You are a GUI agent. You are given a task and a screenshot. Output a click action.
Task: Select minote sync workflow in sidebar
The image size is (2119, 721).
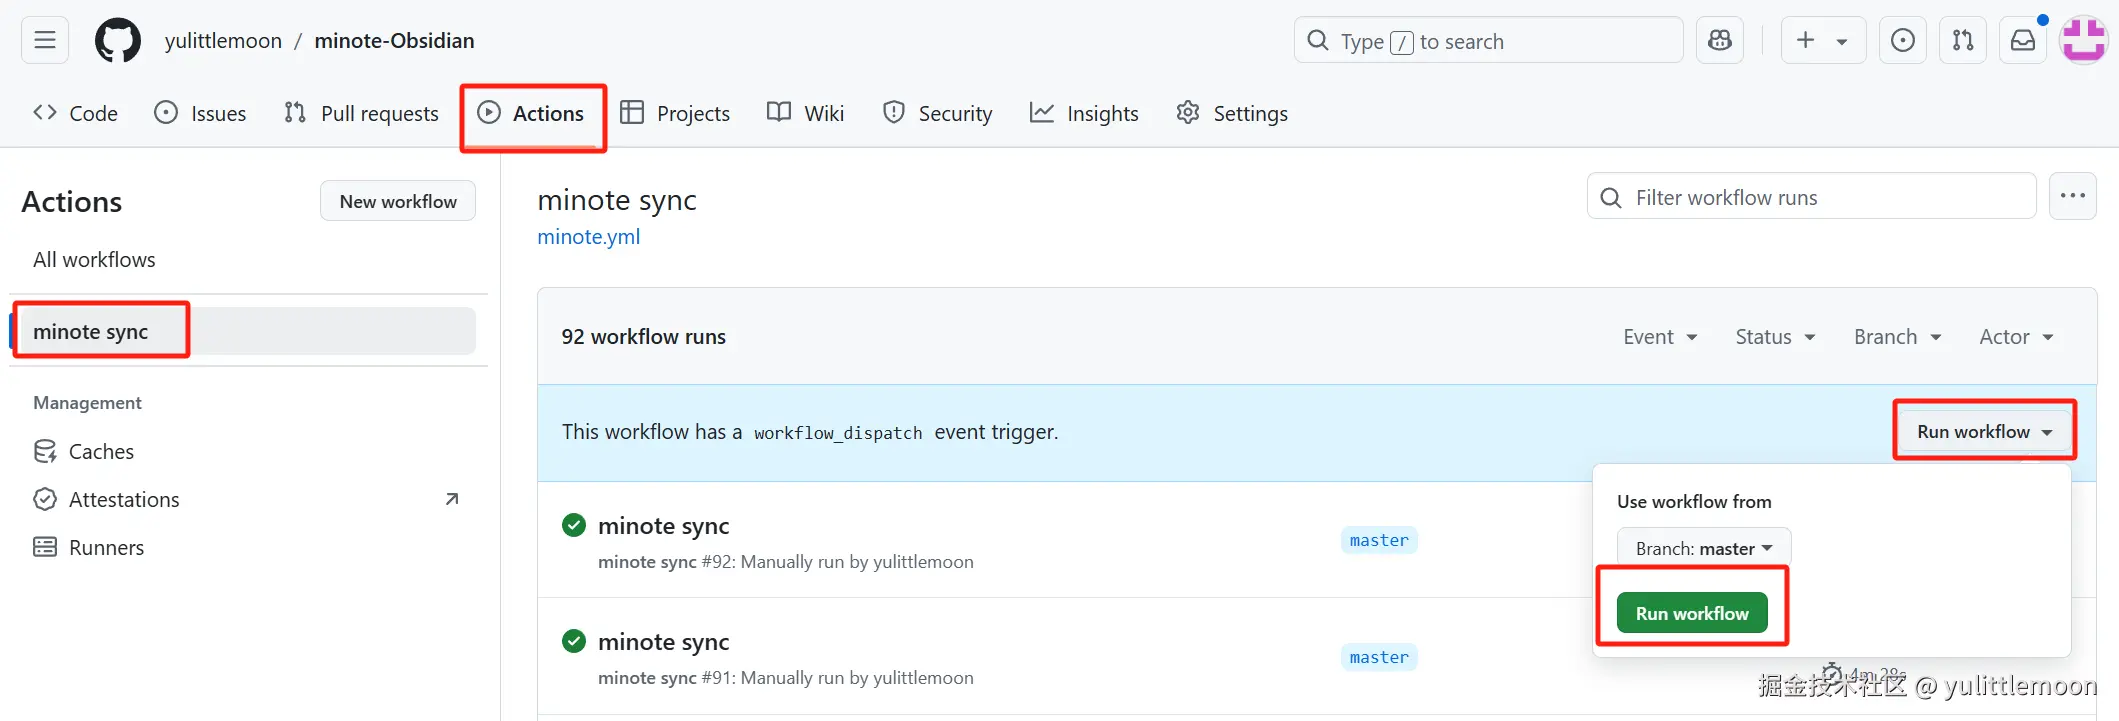click(x=91, y=332)
